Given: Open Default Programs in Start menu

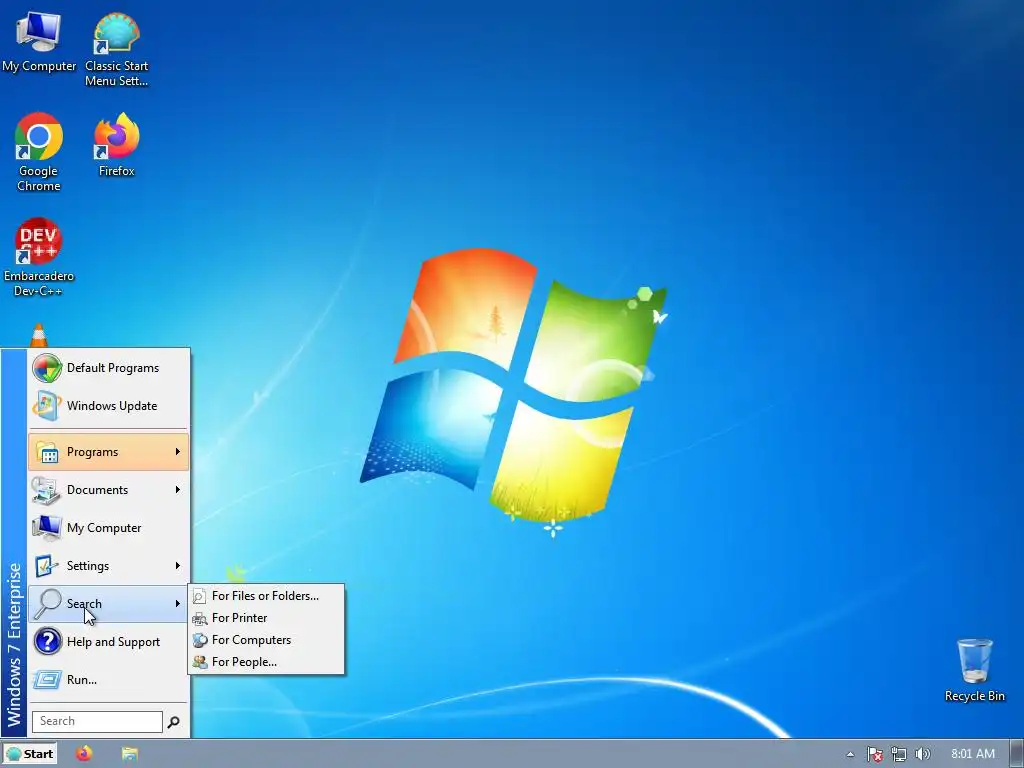Looking at the screenshot, I should pyautogui.click(x=108, y=368).
